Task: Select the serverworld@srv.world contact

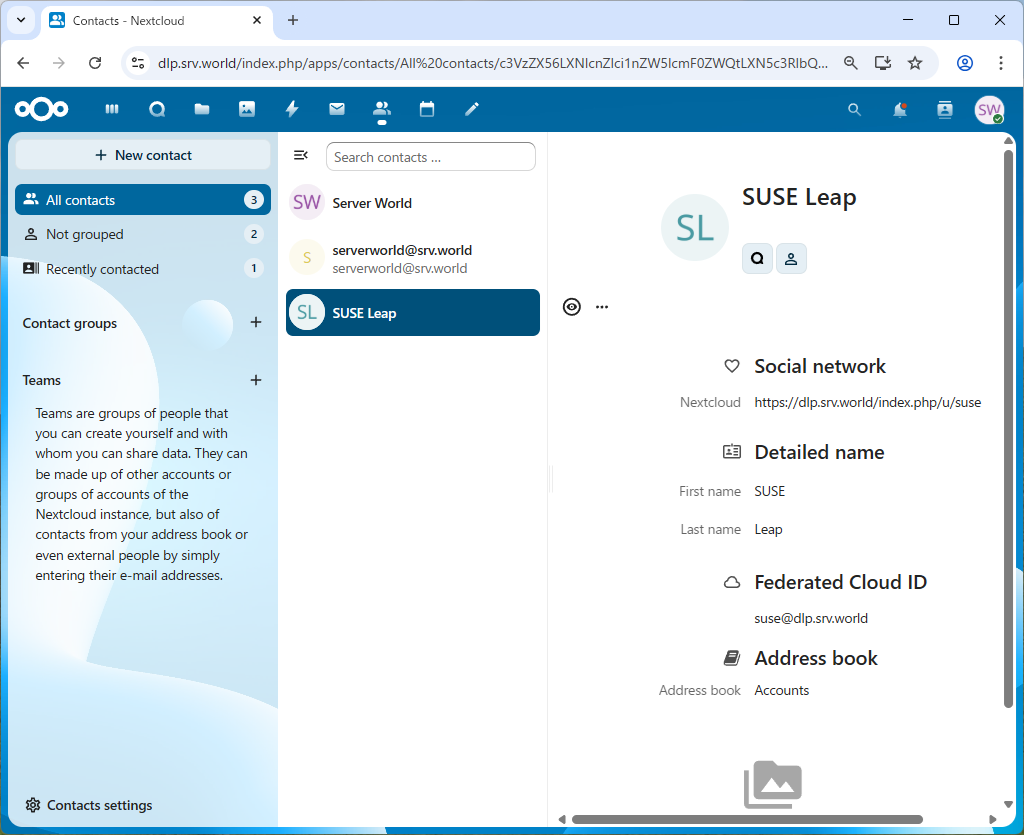Action: pyautogui.click(x=413, y=259)
